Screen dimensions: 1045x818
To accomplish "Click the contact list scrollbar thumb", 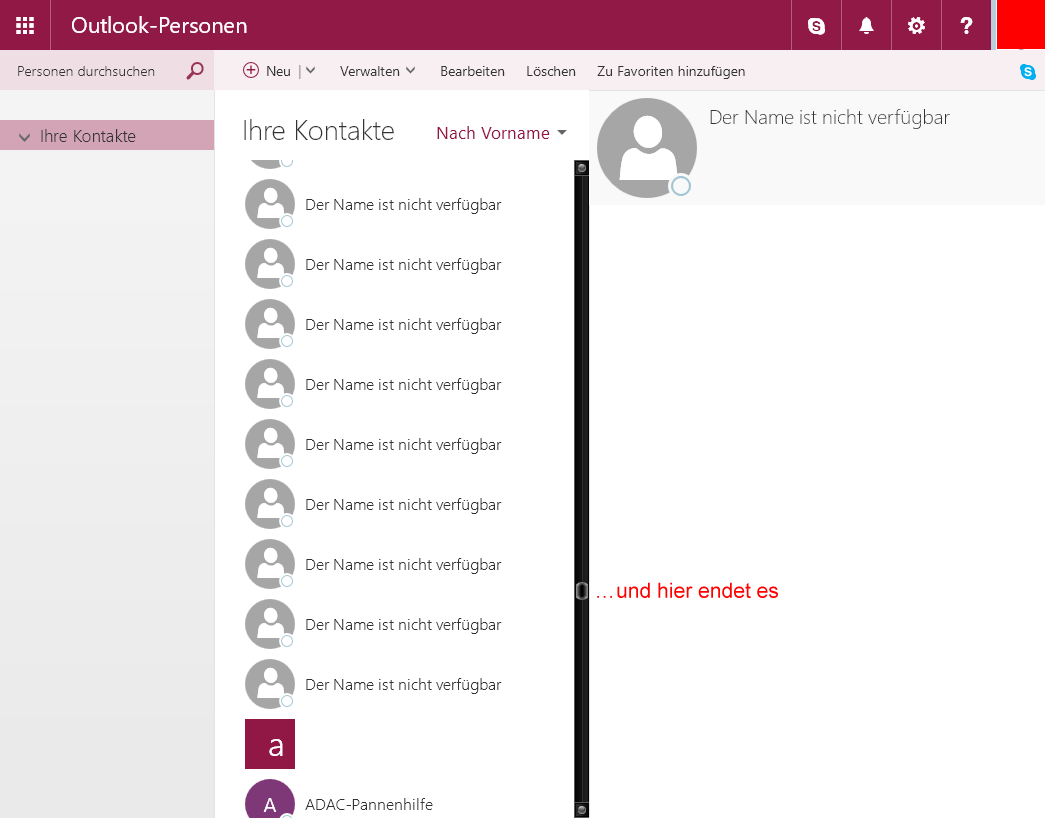I will pos(581,591).
